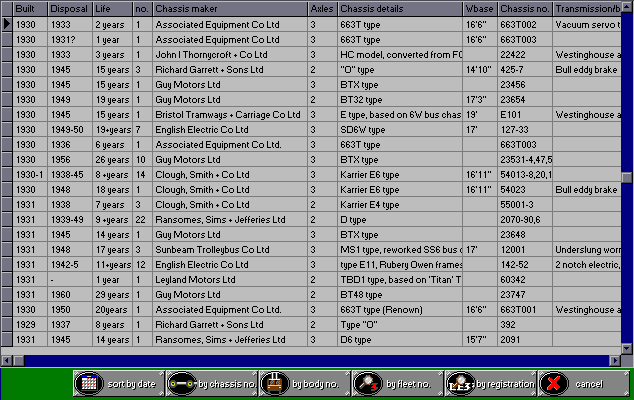This screenshot has width=634, height=400.
Task: Sort records by fleet no.
Action: (398, 383)
